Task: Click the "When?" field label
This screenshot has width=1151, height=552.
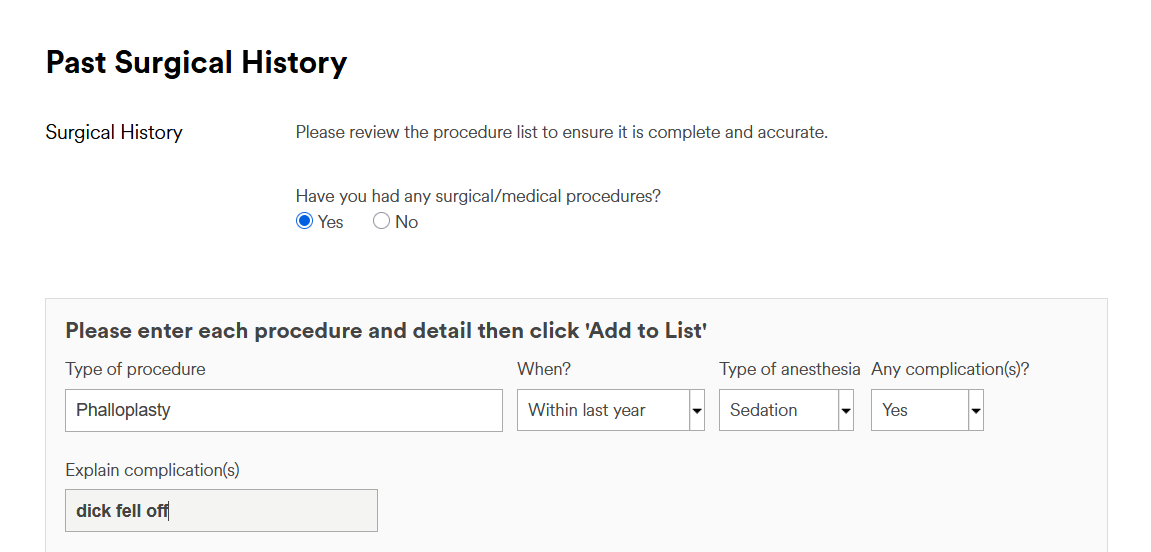Action: 544,369
